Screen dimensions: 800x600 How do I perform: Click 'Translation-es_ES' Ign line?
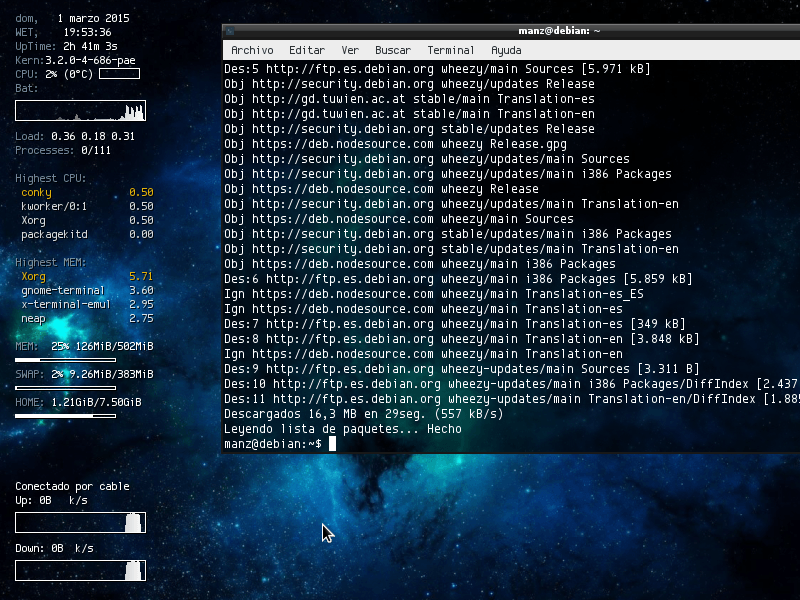click(x=434, y=294)
